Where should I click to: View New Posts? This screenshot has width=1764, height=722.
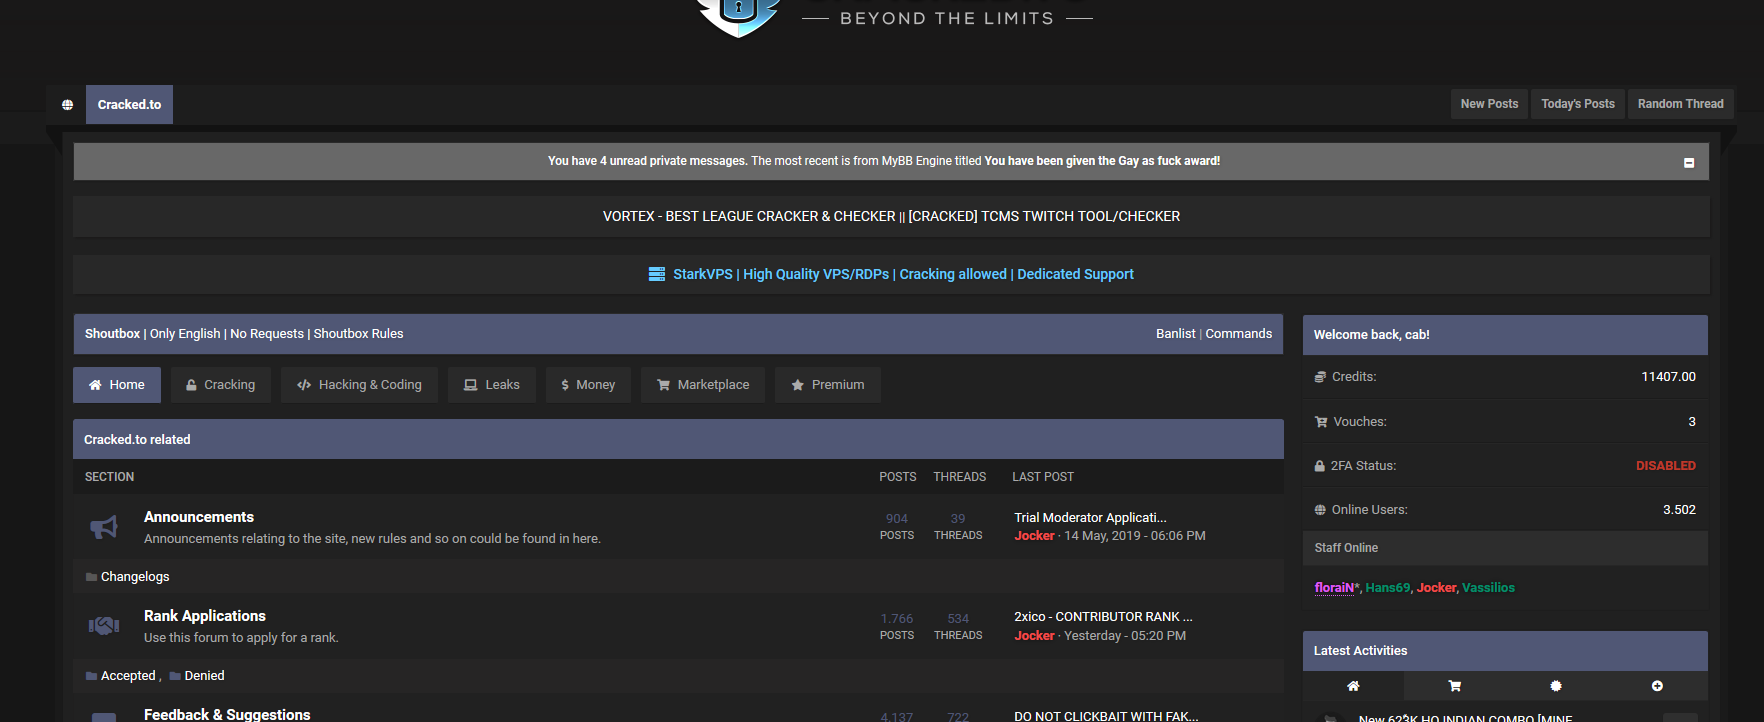[x=1489, y=104]
